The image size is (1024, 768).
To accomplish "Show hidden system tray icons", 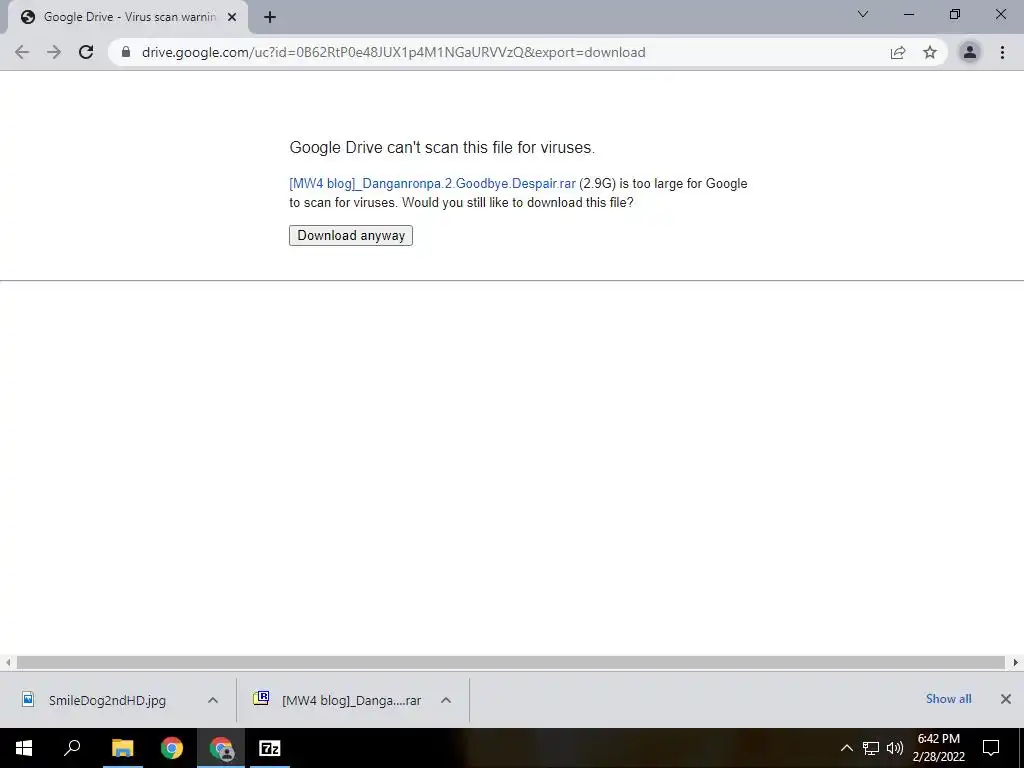I will 846,748.
